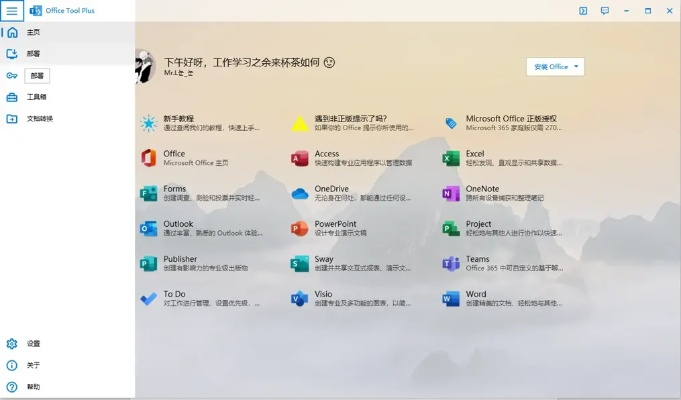This screenshot has height=400, width=681.
Task: Launch the Project app tile
Action: click(x=503, y=228)
